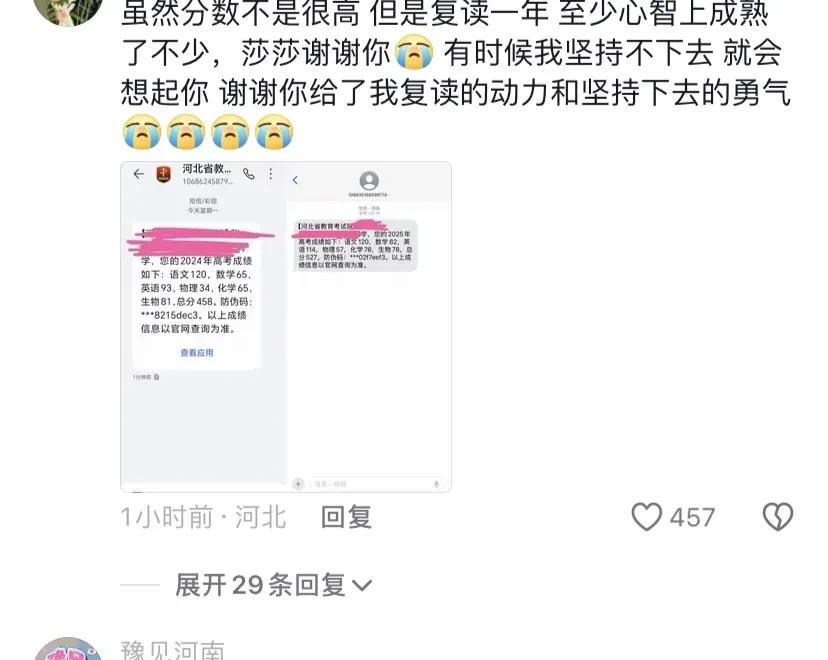Open 豫见河南 user profile name
Viewport: 828px width, 660px height.
click(173, 650)
